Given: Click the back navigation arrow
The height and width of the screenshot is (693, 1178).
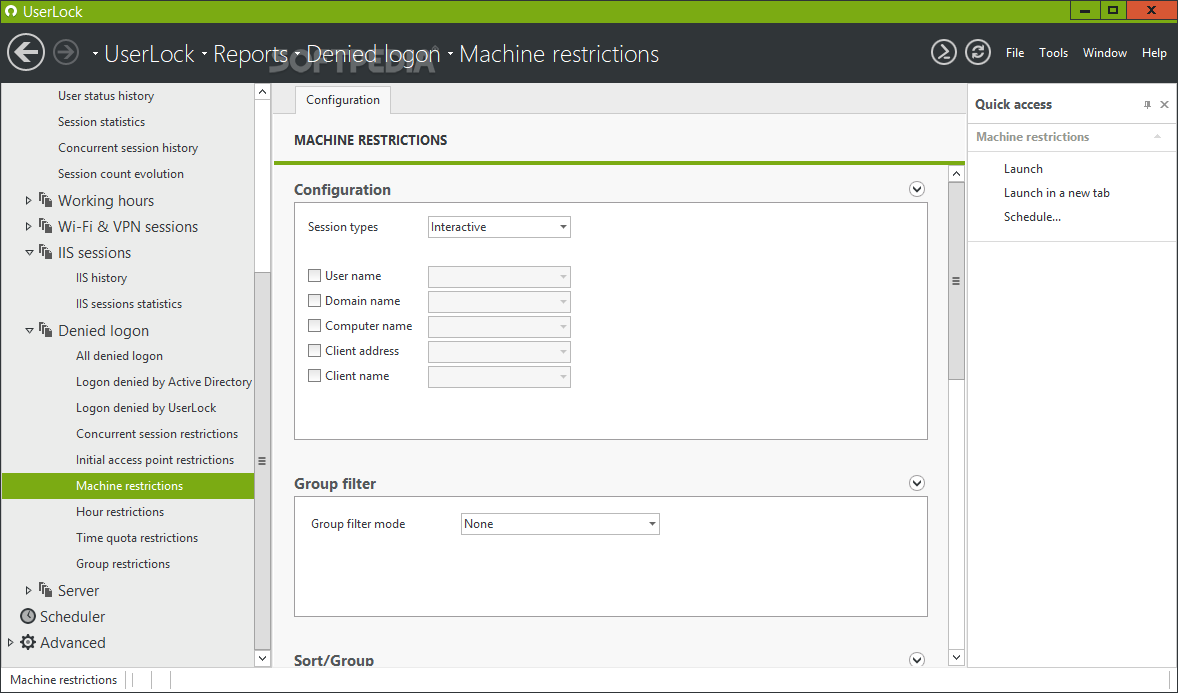Looking at the screenshot, I should (x=26, y=53).
